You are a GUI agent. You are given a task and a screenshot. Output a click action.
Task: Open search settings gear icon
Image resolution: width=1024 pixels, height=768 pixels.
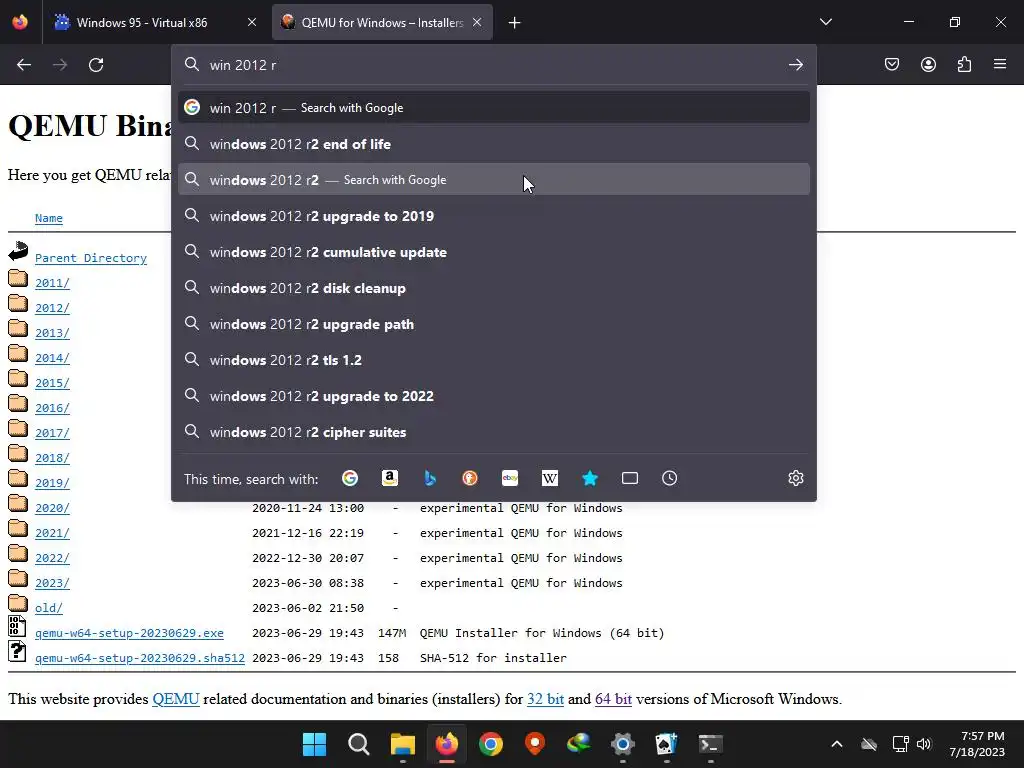[x=795, y=478]
